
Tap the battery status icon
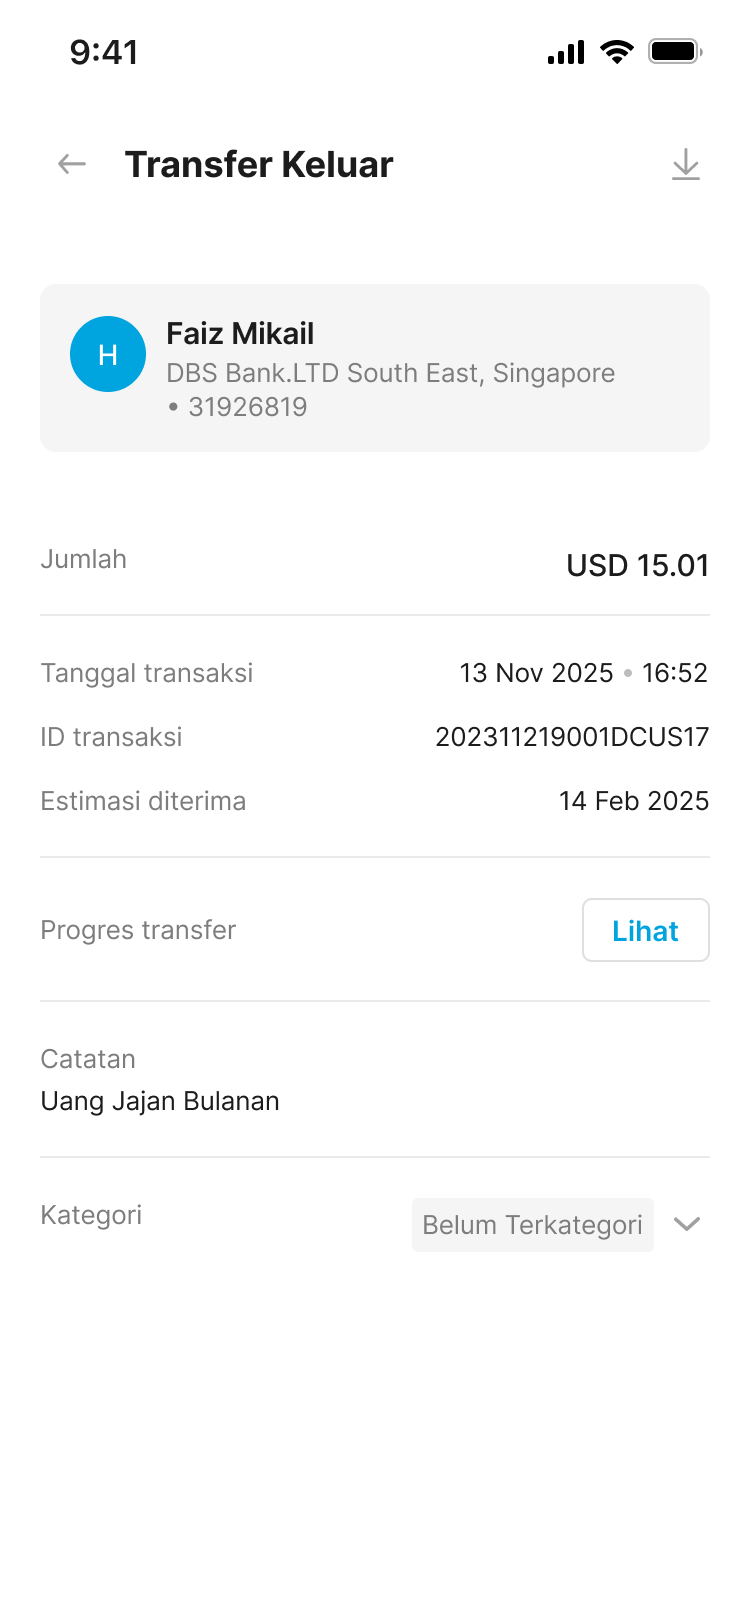[x=675, y=52]
